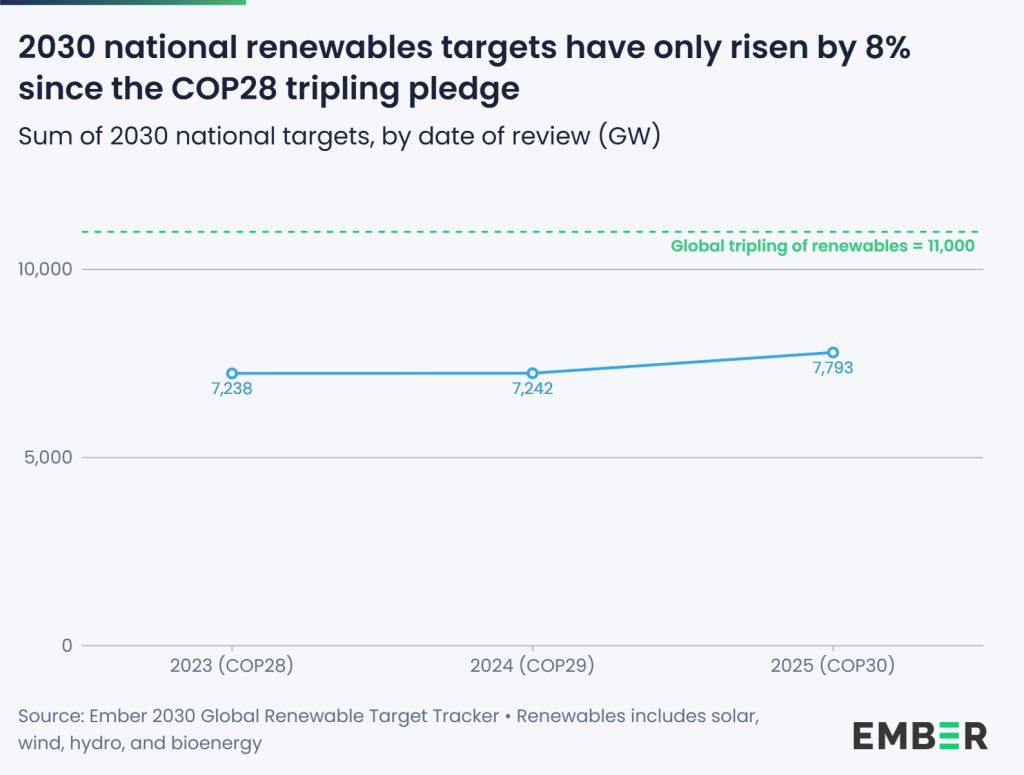Click the 7,242 data label

point(532,389)
